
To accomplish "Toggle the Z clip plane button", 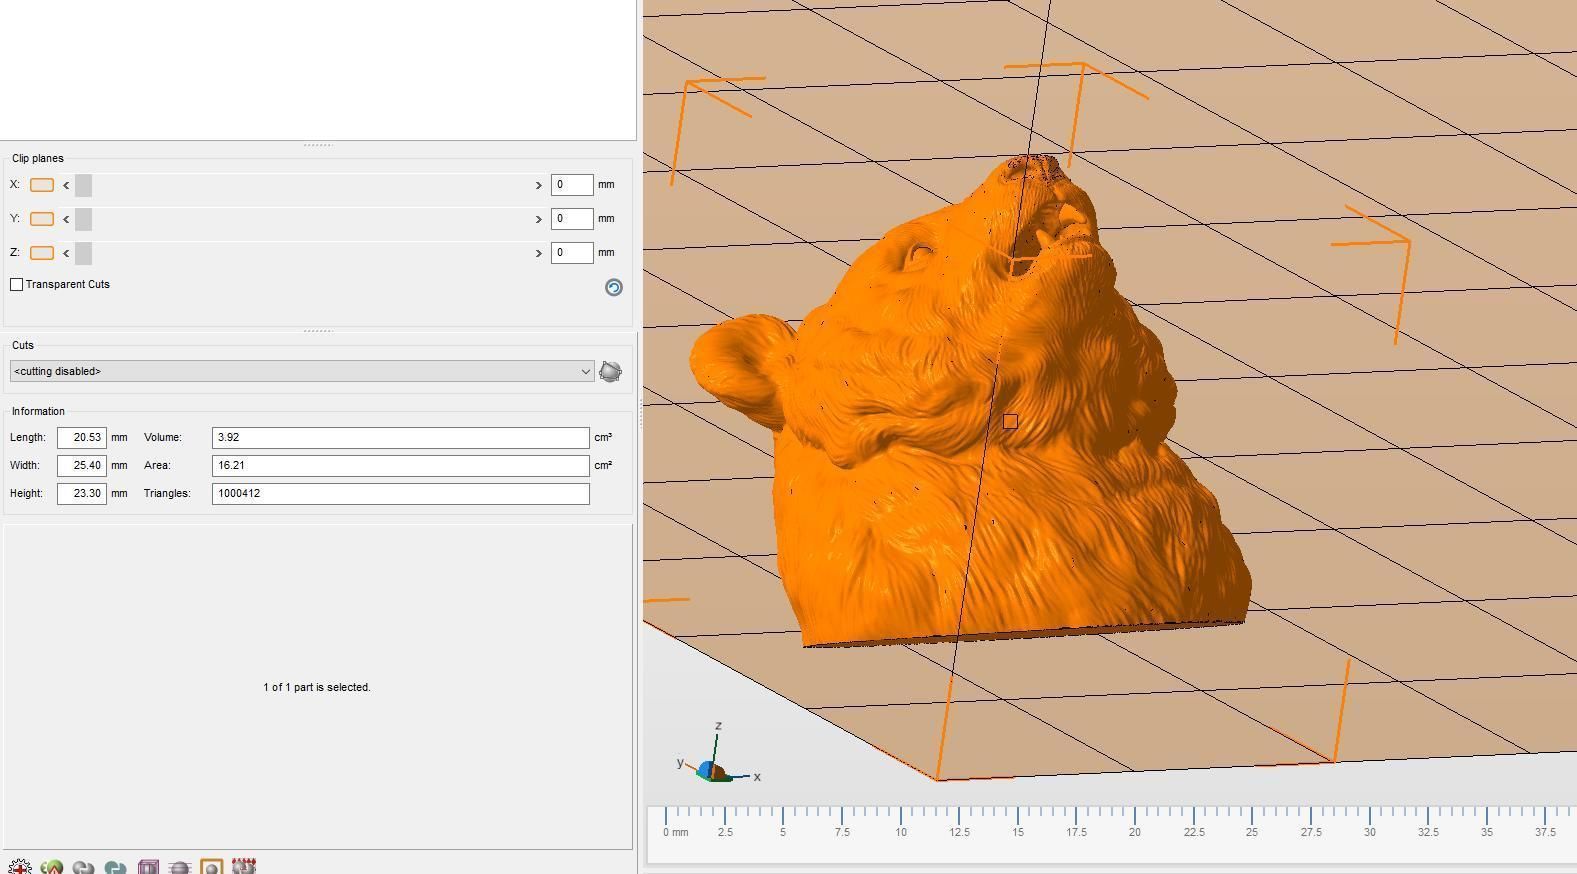I will pyautogui.click(x=42, y=253).
